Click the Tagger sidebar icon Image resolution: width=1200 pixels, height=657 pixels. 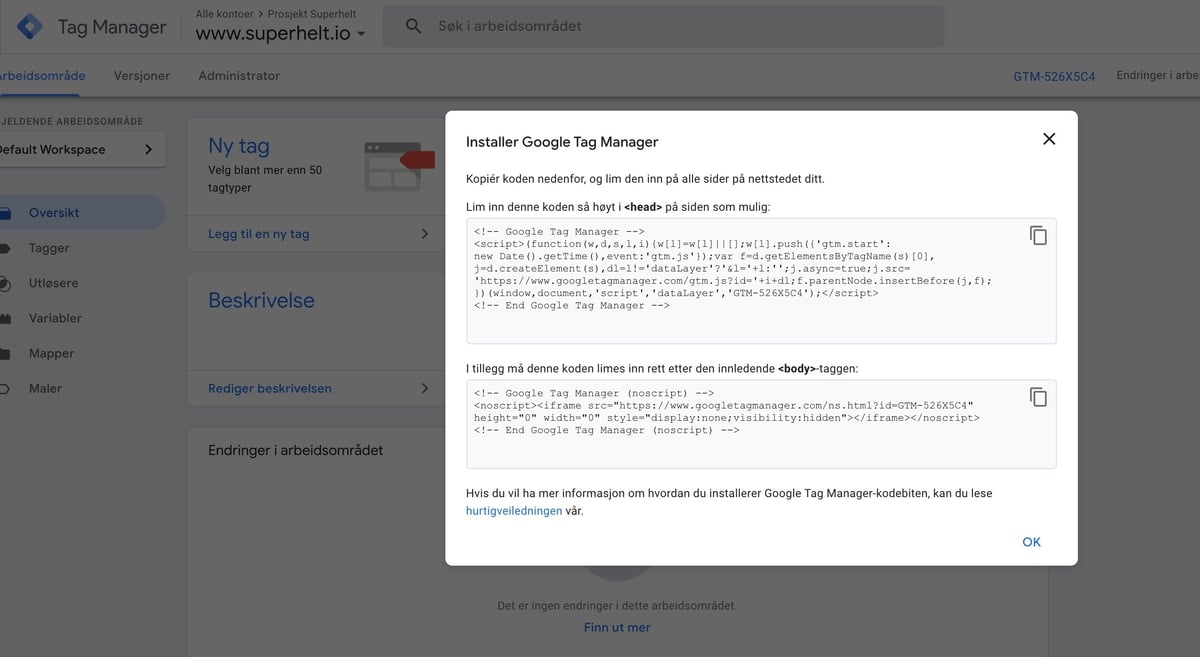(5, 248)
